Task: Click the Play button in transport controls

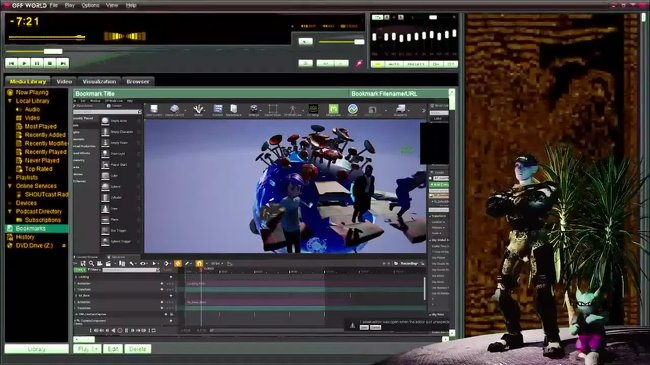Action: coord(24,63)
